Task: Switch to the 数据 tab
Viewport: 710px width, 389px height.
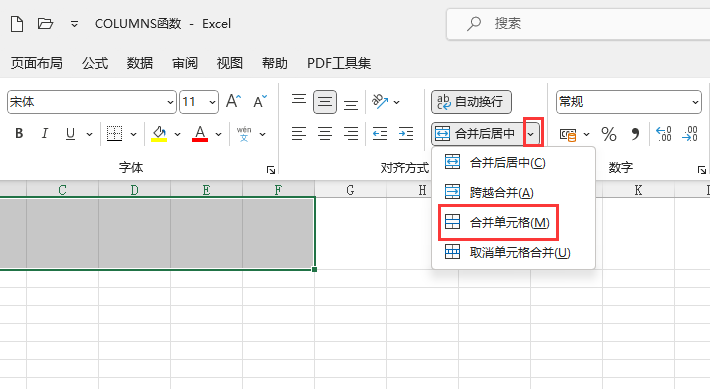Action: (140, 63)
